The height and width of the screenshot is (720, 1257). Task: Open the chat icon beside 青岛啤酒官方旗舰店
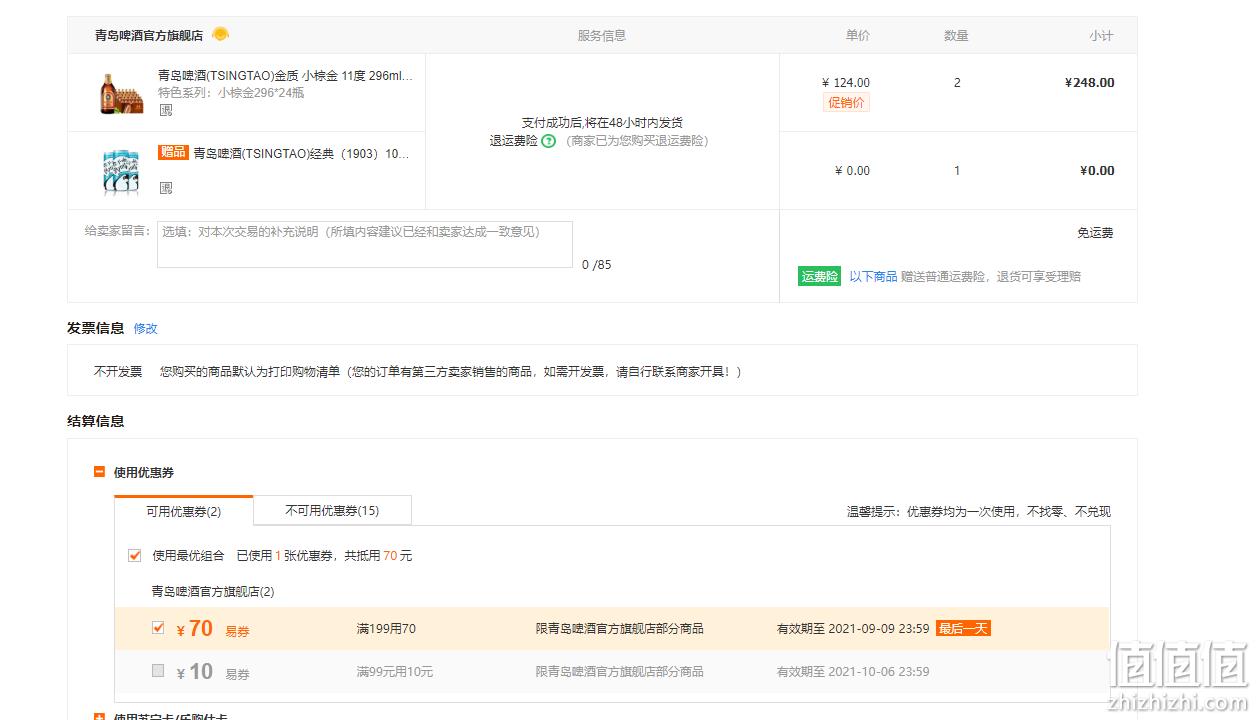point(220,34)
